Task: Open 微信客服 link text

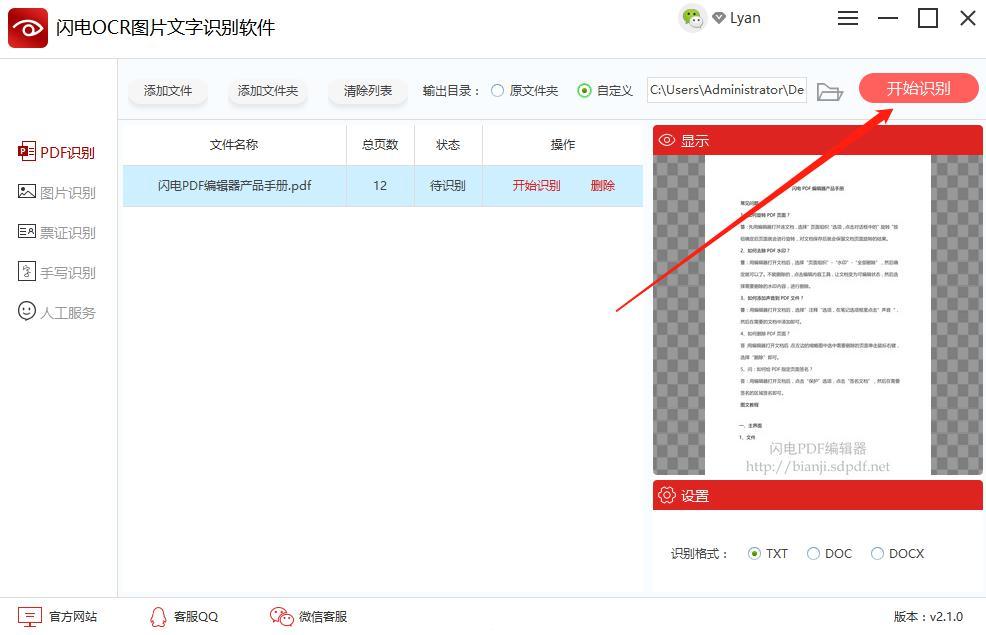Action: tap(323, 617)
